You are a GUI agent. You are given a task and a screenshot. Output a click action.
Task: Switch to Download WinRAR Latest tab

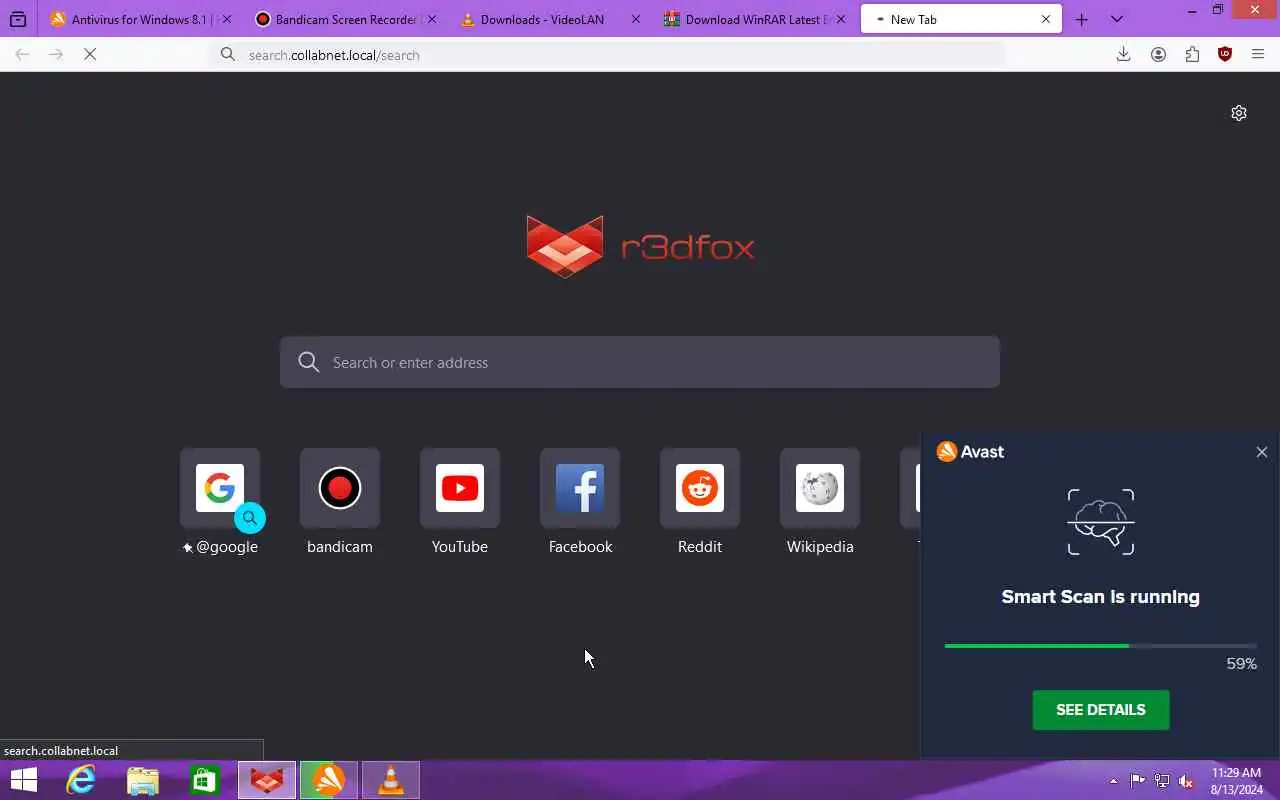click(x=754, y=19)
